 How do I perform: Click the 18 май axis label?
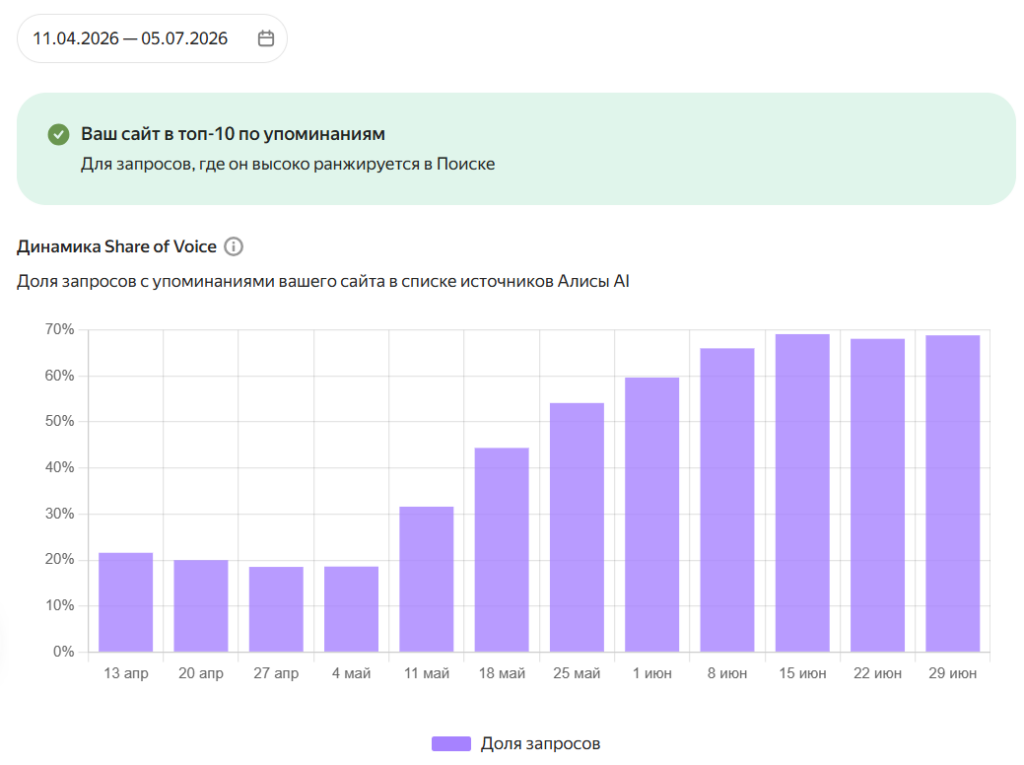[x=502, y=673]
